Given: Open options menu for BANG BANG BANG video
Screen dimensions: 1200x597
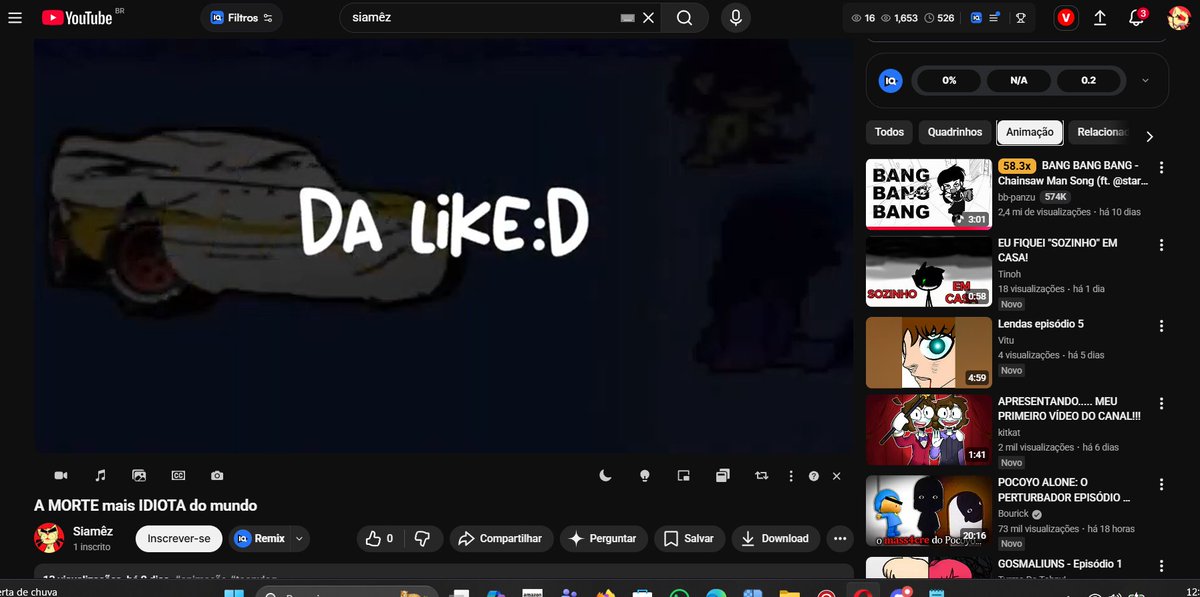Looking at the screenshot, I should [x=1161, y=168].
